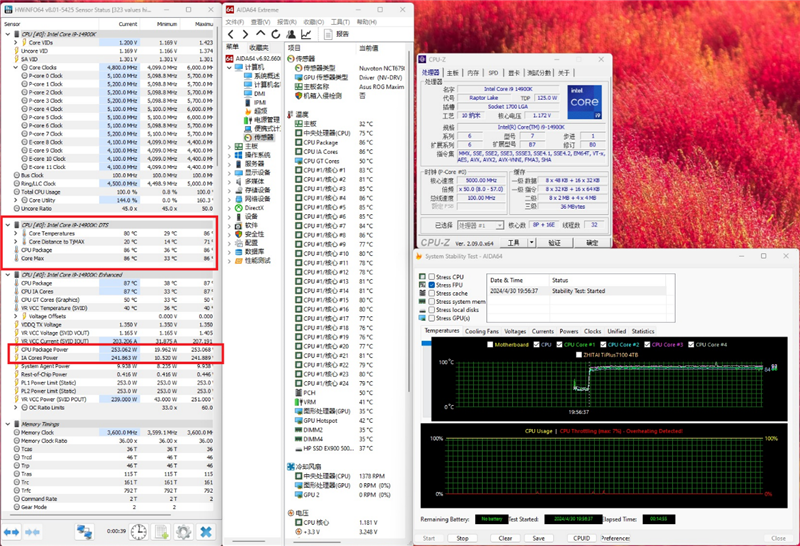Open the 文件(F) menu in AIDA64
The width and height of the screenshot is (800, 546).
click(235, 22)
